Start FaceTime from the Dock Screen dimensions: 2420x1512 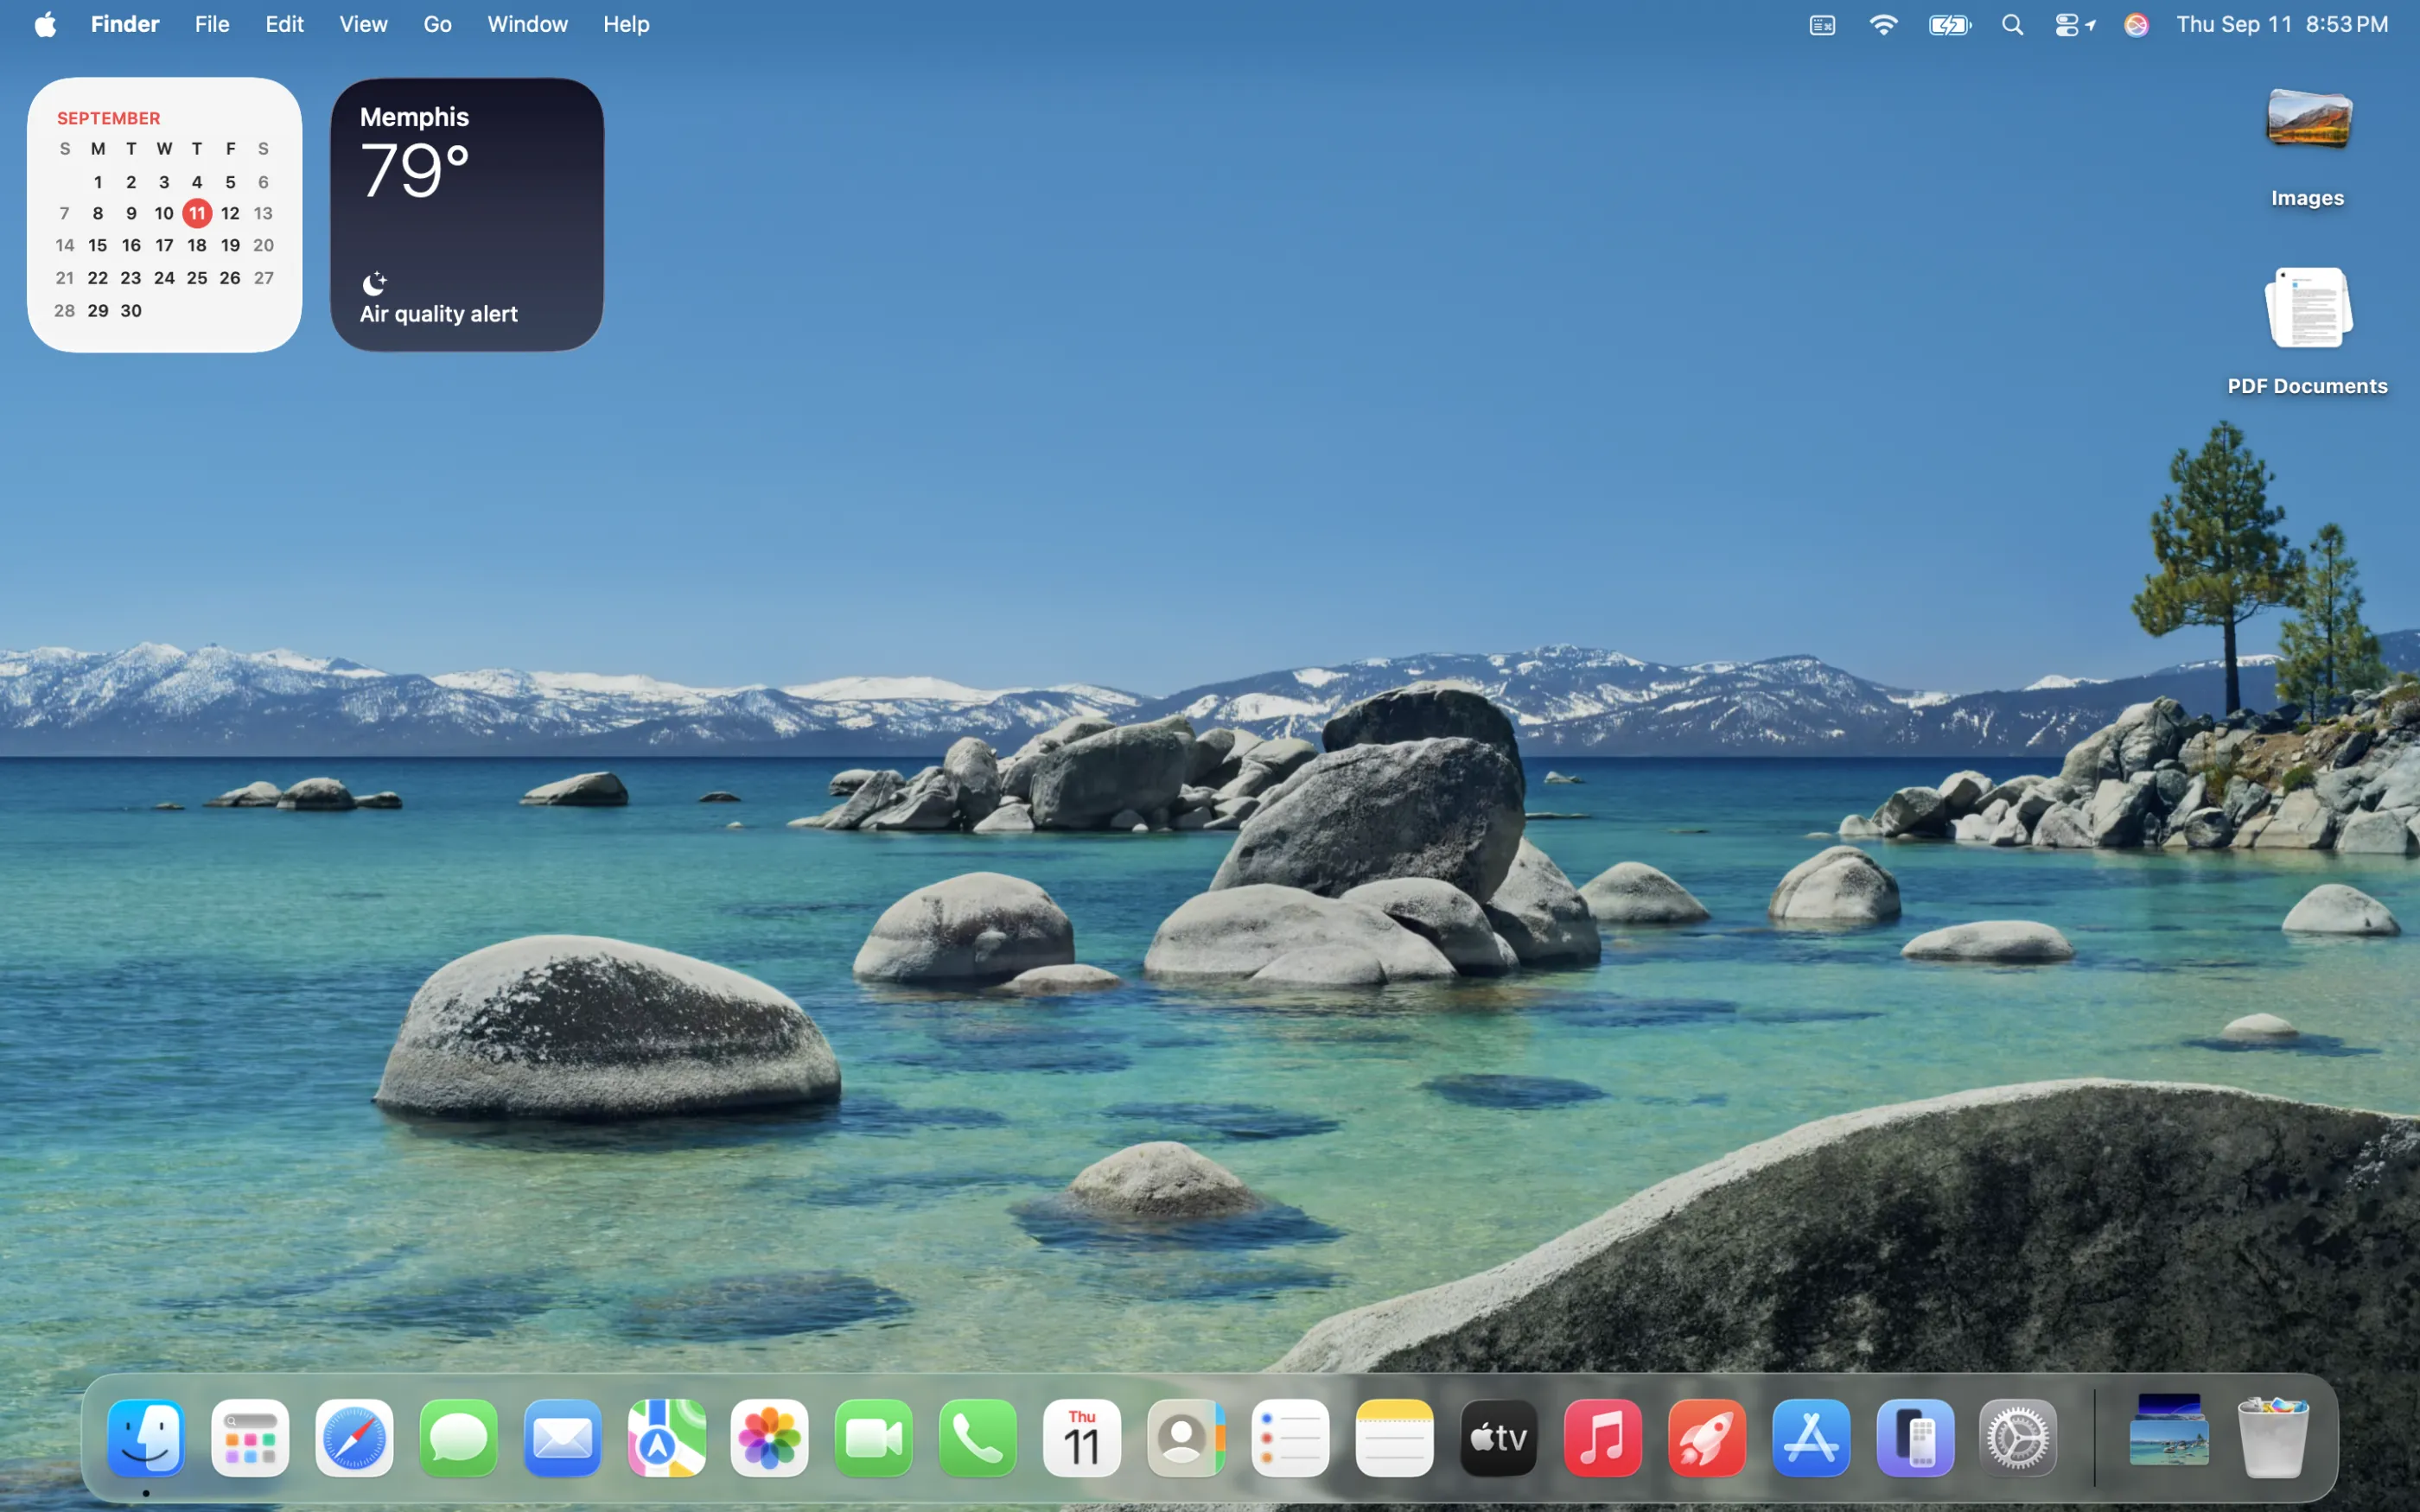click(x=873, y=1437)
